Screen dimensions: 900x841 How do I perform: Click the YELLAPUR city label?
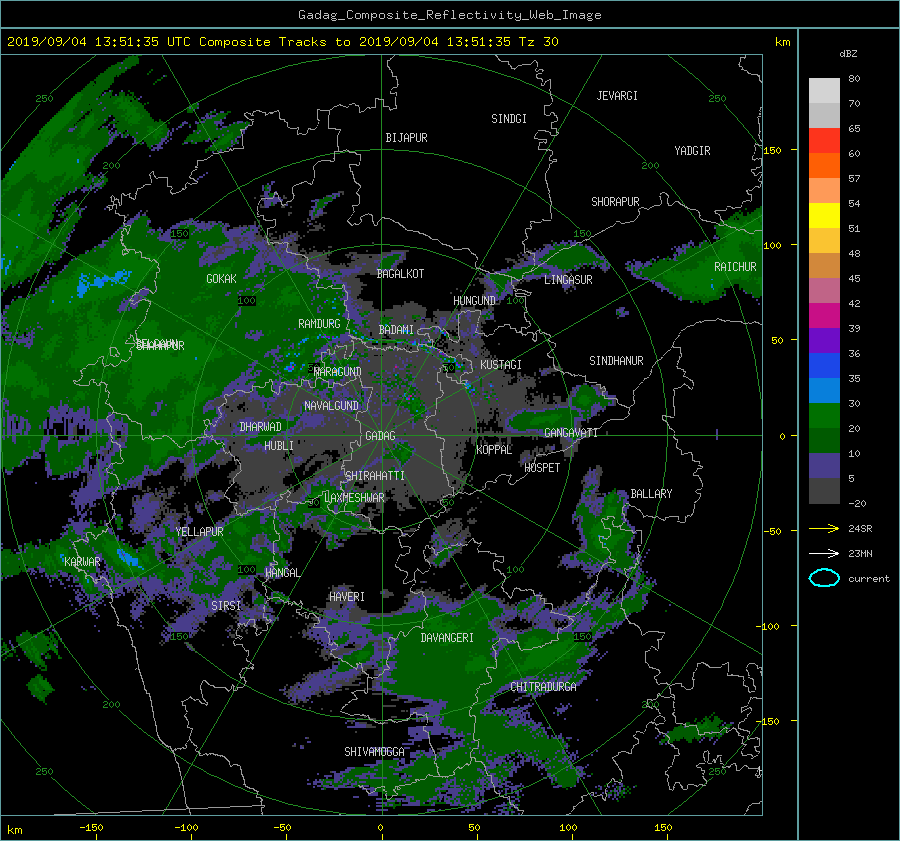pyautogui.click(x=199, y=532)
